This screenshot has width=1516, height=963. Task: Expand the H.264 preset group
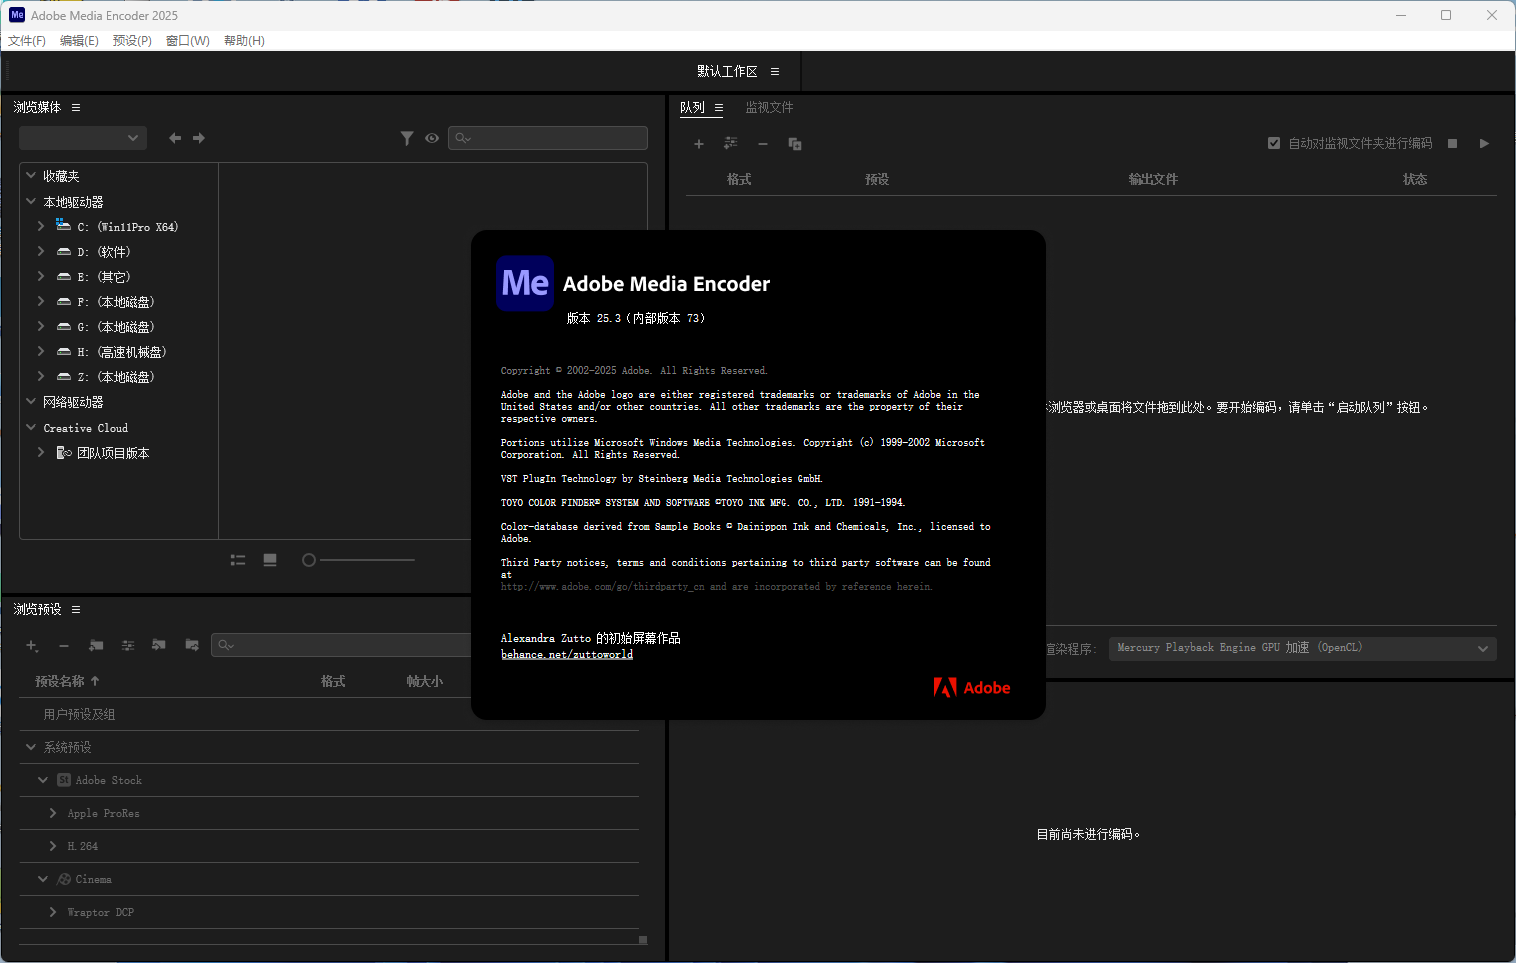53,846
